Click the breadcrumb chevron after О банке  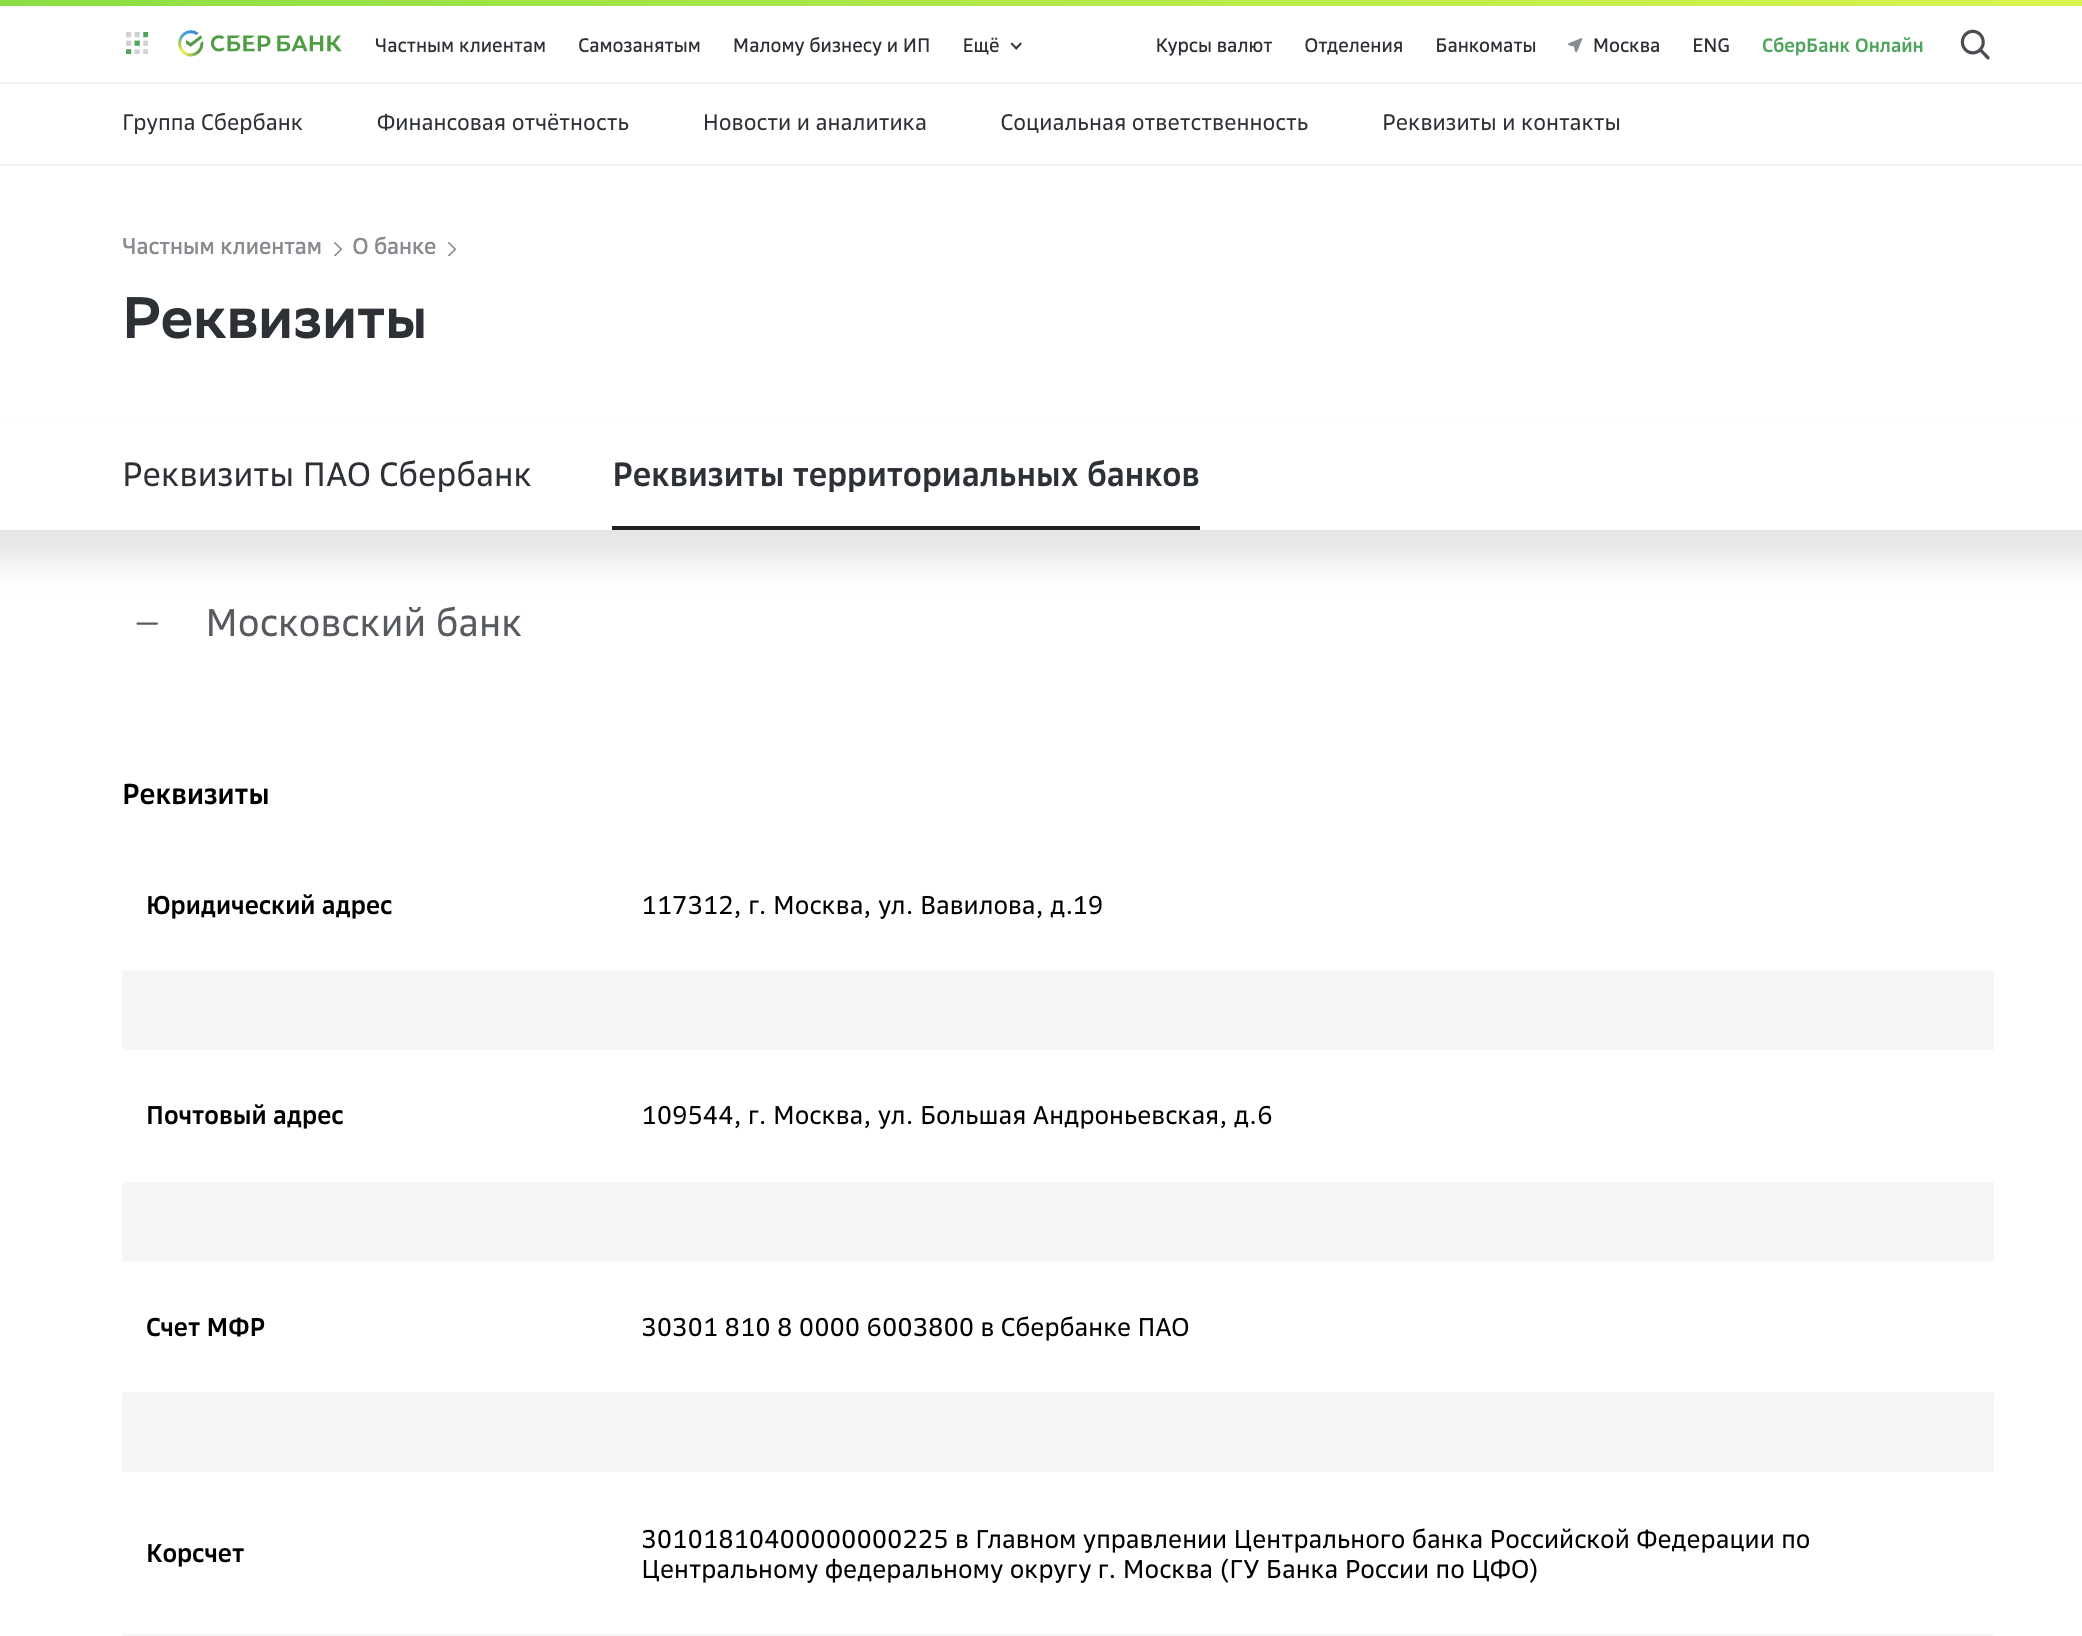click(452, 249)
